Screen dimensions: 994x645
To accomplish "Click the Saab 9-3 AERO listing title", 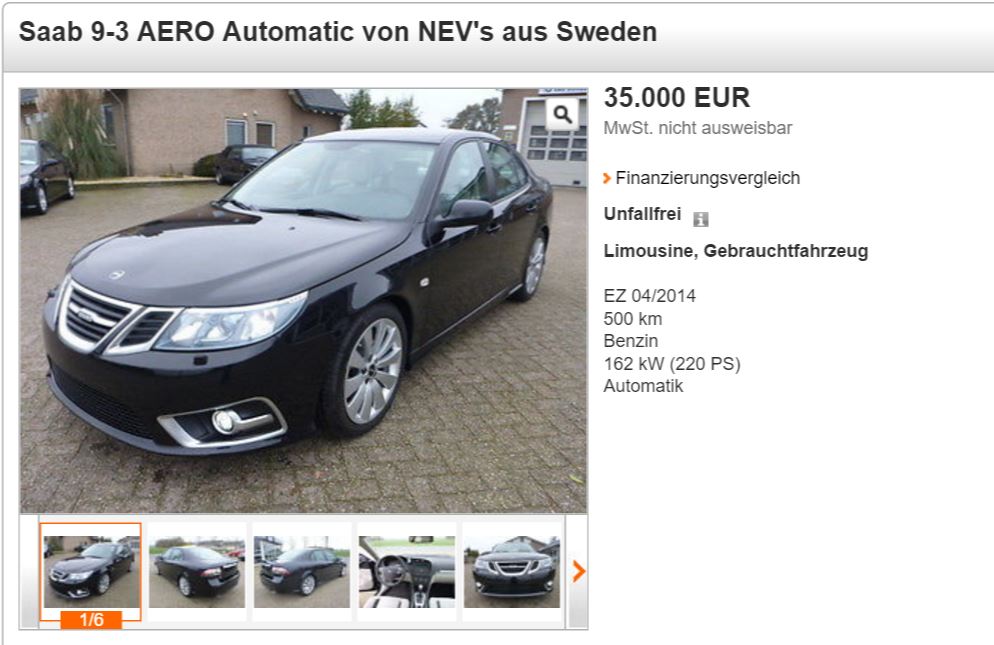I will (338, 32).
